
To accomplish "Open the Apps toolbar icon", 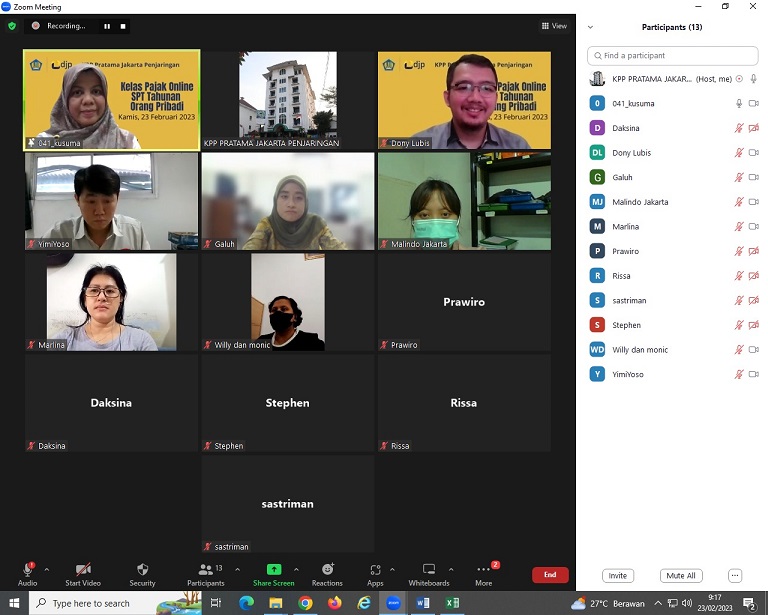I will [375, 570].
